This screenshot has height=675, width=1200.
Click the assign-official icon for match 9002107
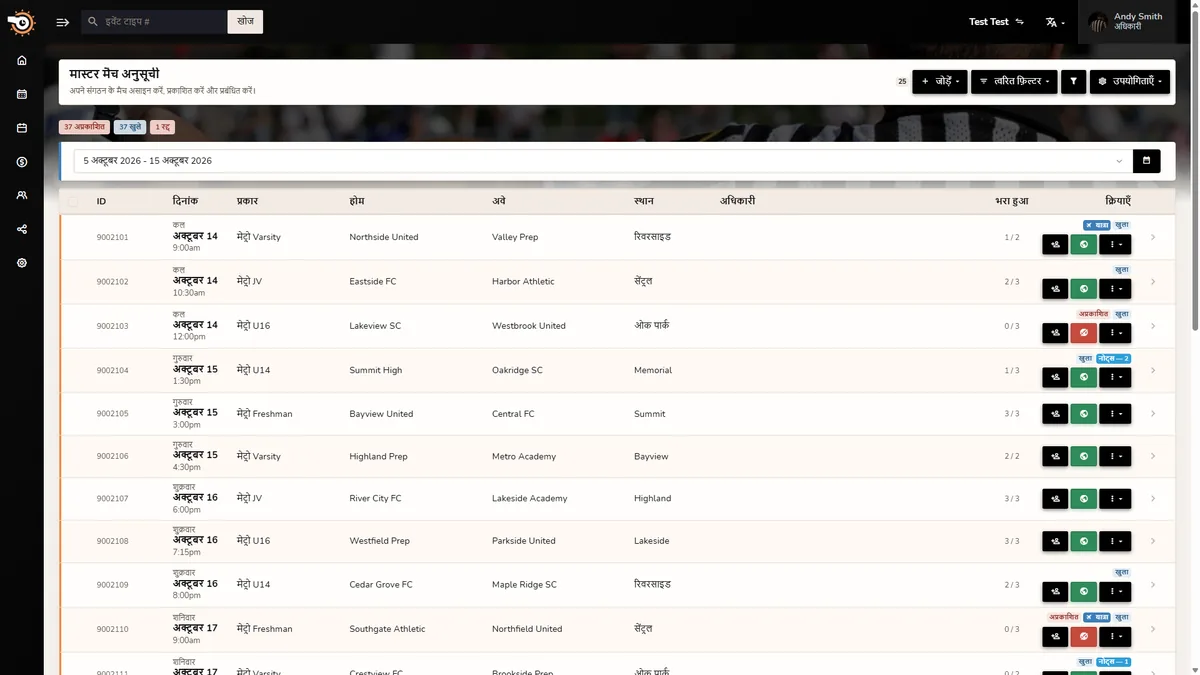[1055, 498]
